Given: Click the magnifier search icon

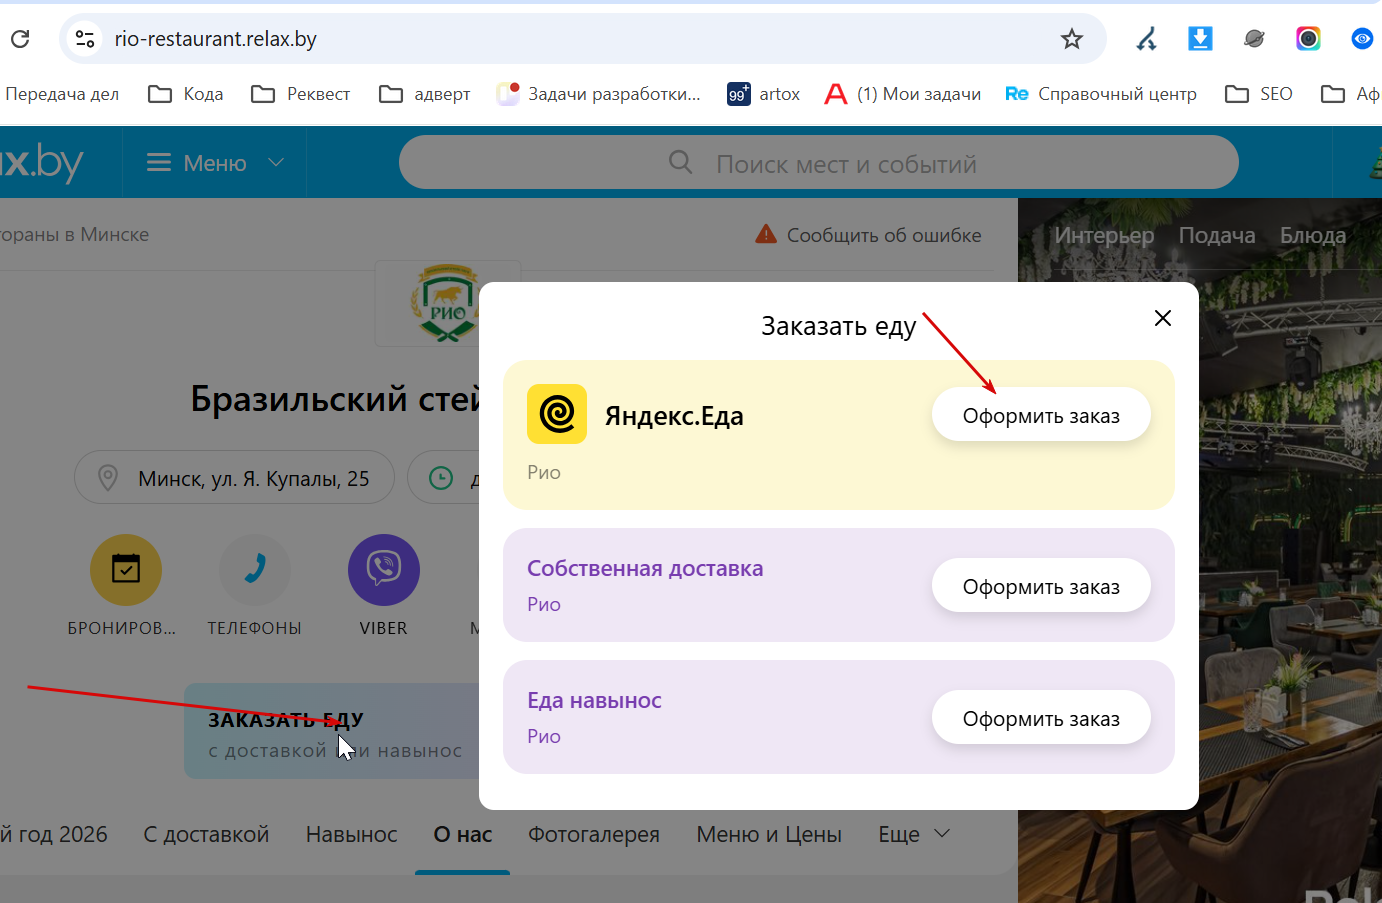Looking at the screenshot, I should point(680,162).
